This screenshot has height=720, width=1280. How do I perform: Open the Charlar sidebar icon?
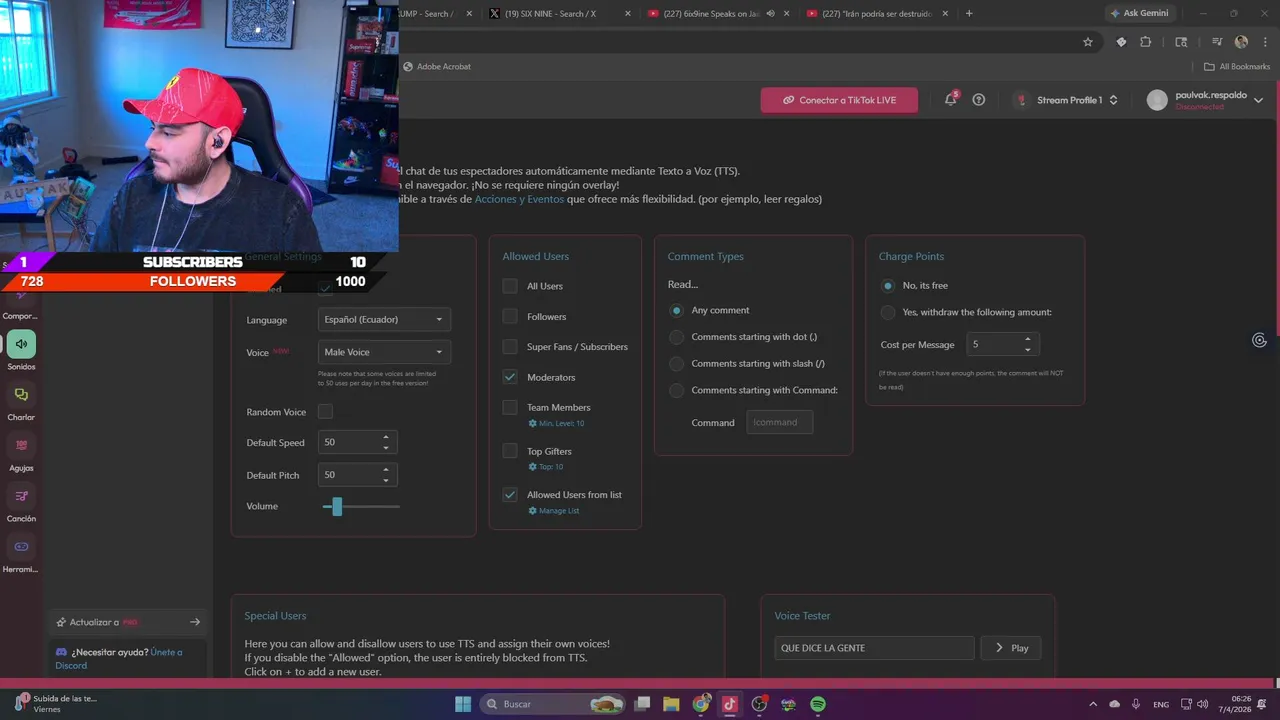tap(21, 395)
